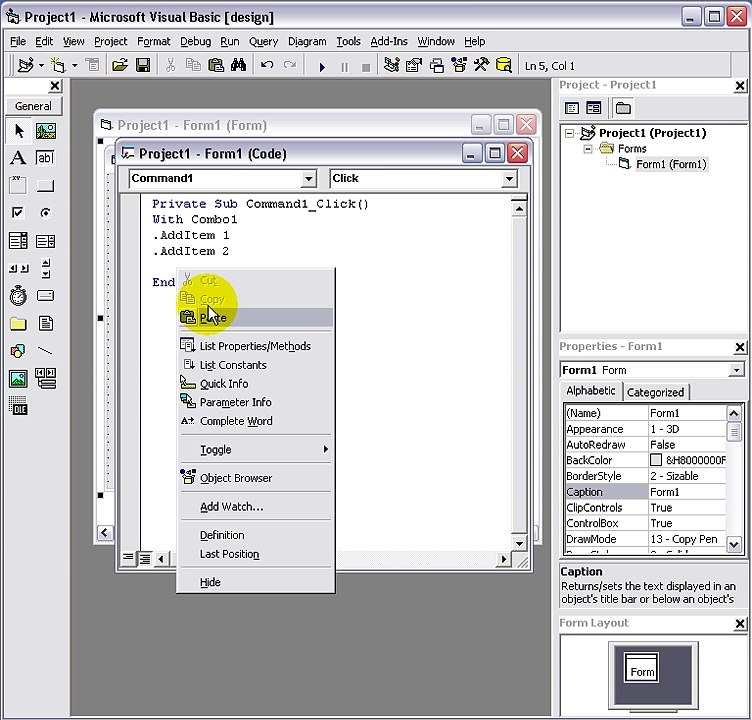This screenshot has height=720, width=752.
Task: Expand the Toggle submenu in context menu
Action: 256,449
